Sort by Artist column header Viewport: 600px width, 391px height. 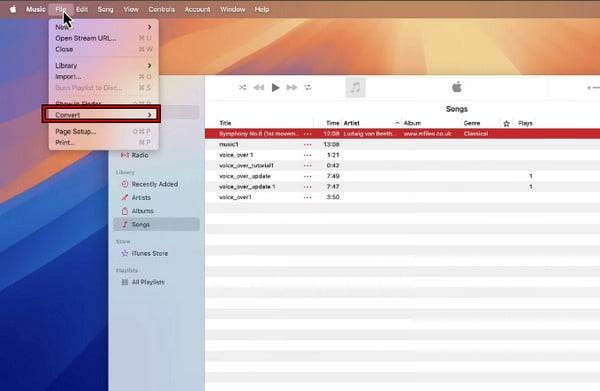click(x=351, y=123)
